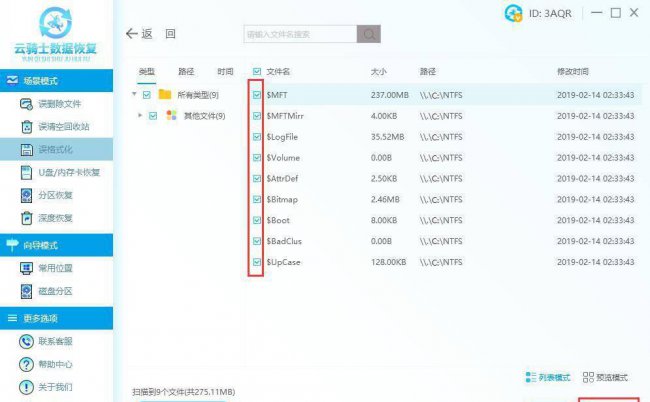Screen dimensions: 650x402
Task: Toggle the $LogFile checkbox
Action: click(x=257, y=137)
